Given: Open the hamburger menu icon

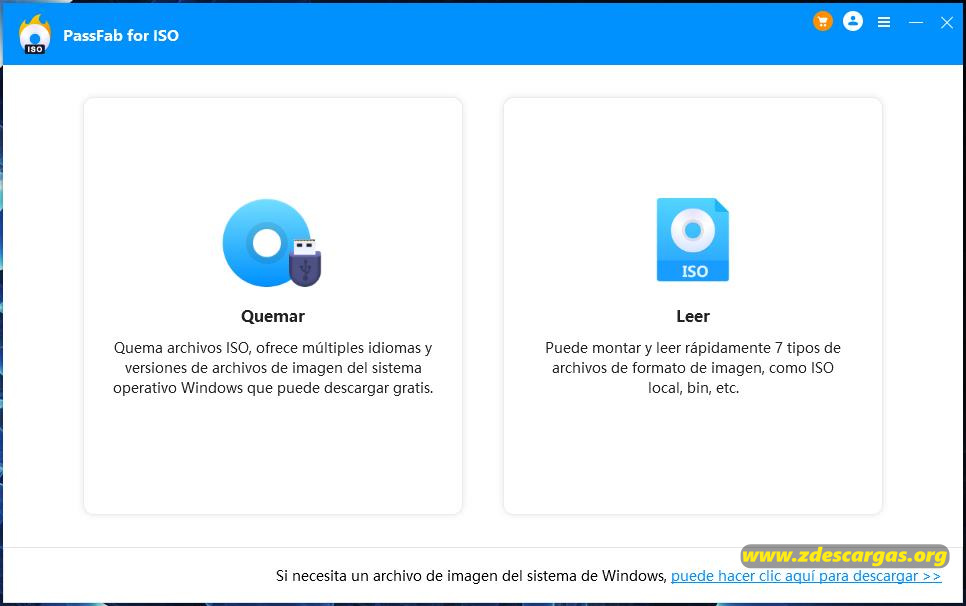Looking at the screenshot, I should pyautogui.click(x=884, y=23).
